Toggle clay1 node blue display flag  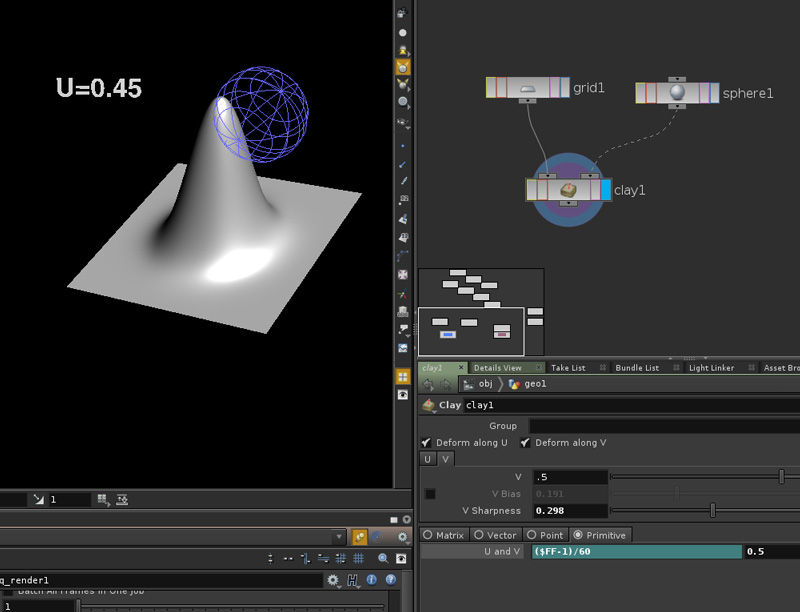(604, 189)
